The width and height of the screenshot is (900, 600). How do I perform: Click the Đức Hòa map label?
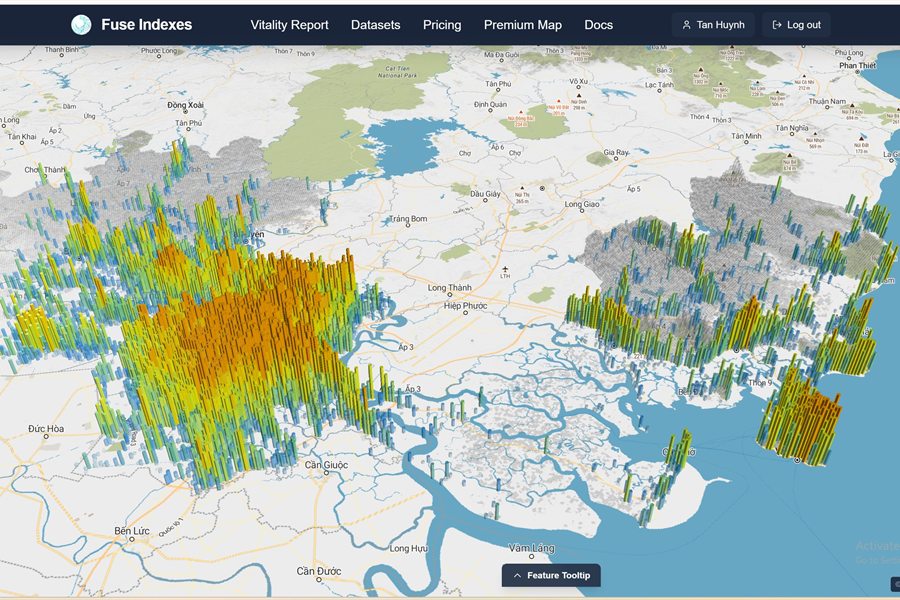[x=46, y=428]
